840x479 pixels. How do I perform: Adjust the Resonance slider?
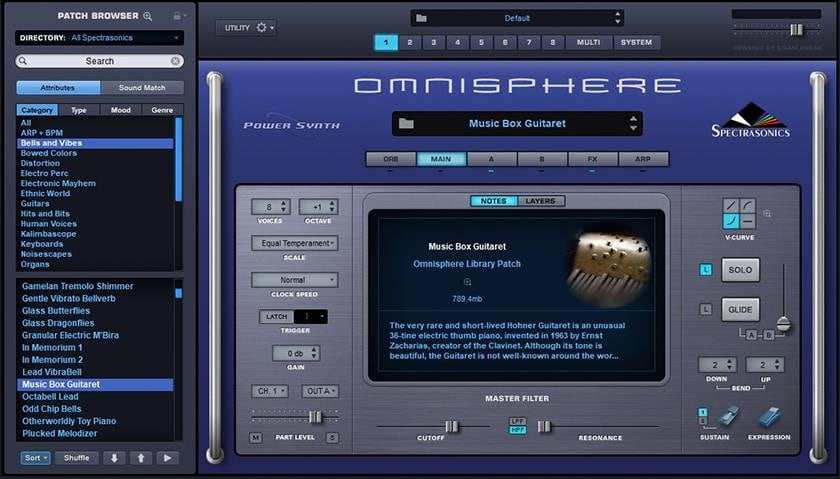pos(544,426)
